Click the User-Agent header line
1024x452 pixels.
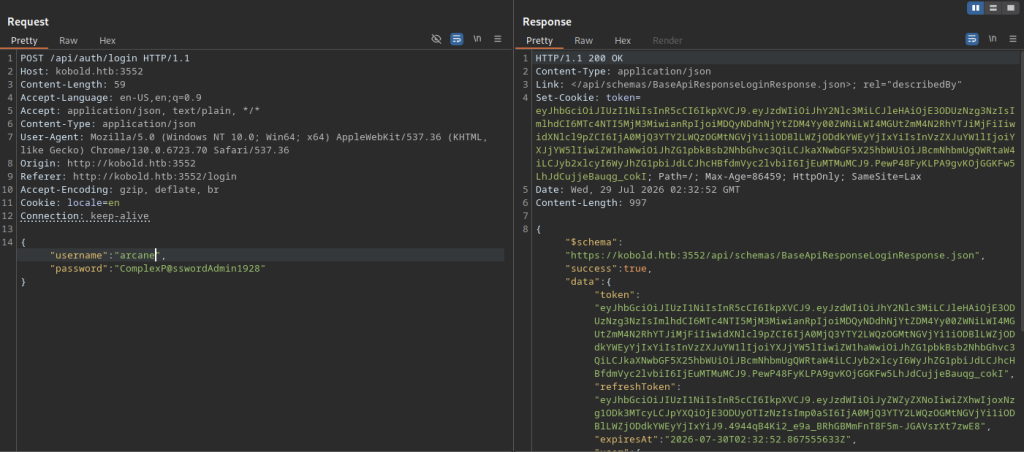pos(252,143)
